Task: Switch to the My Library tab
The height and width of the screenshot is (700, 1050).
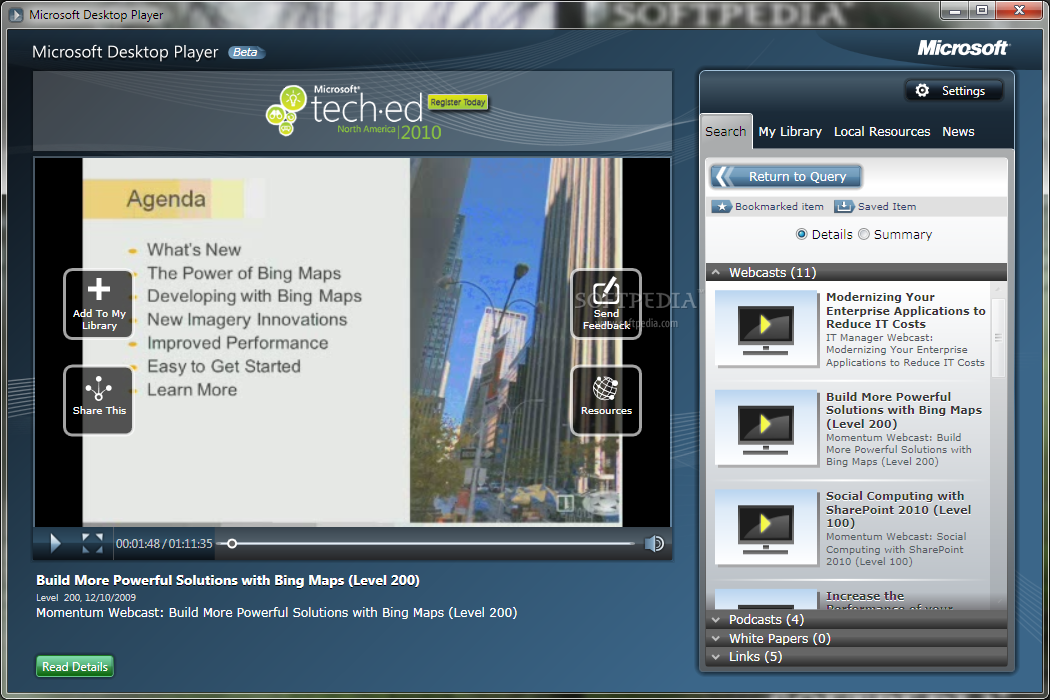Action: pyautogui.click(x=790, y=131)
